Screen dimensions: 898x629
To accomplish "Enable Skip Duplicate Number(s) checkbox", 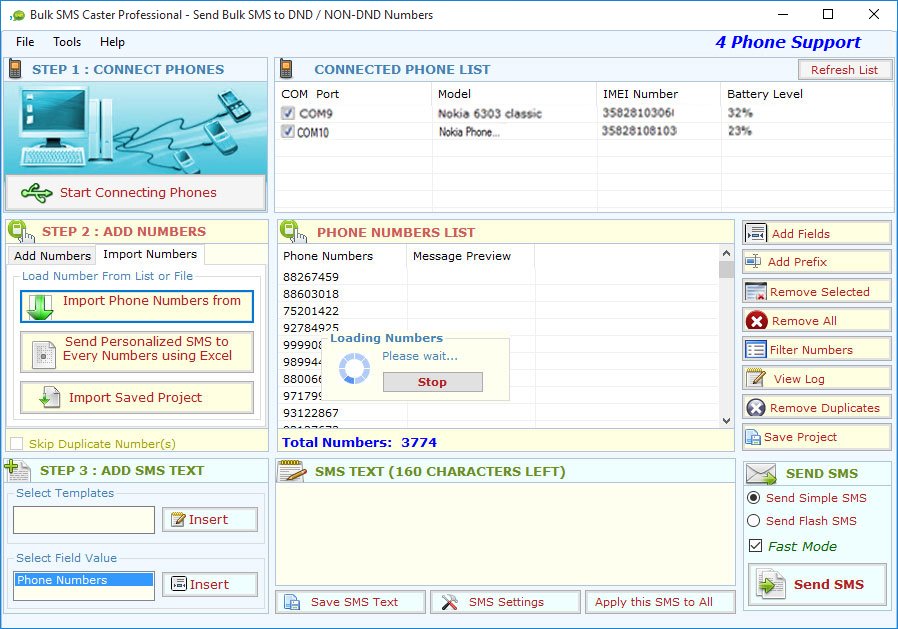I will click(x=17, y=444).
